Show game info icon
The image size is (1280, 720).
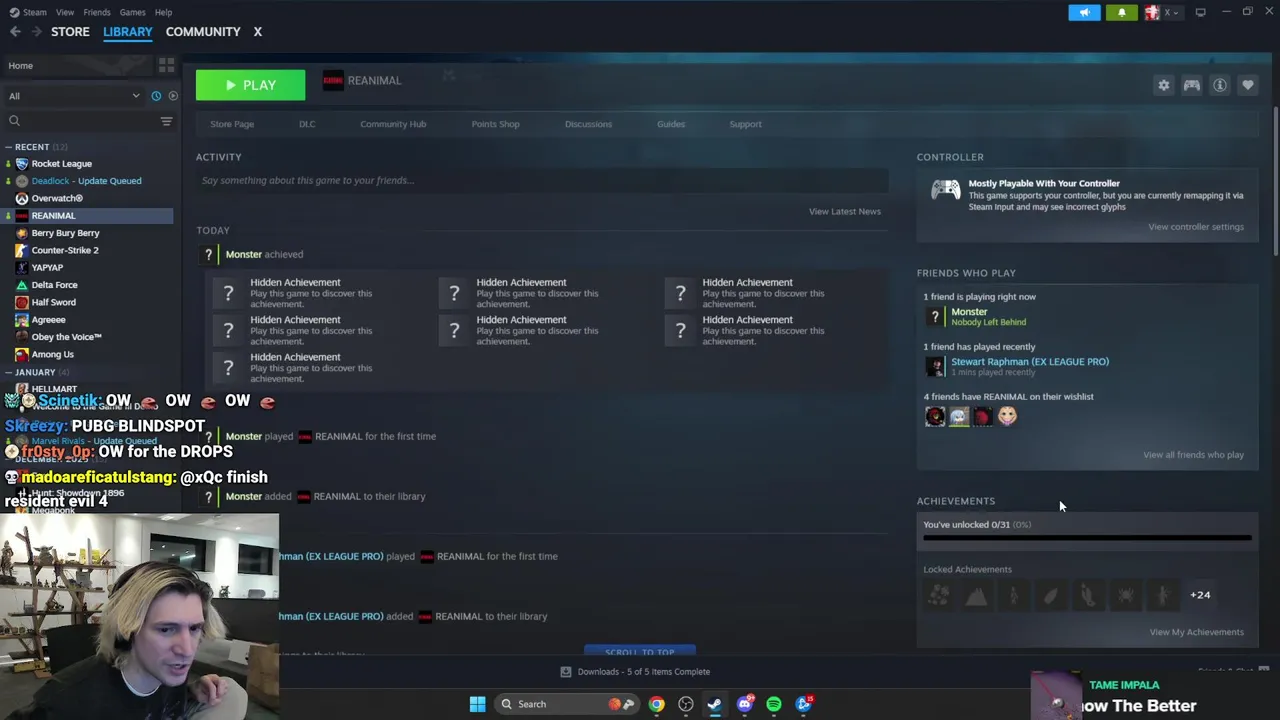tap(1219, 86)
